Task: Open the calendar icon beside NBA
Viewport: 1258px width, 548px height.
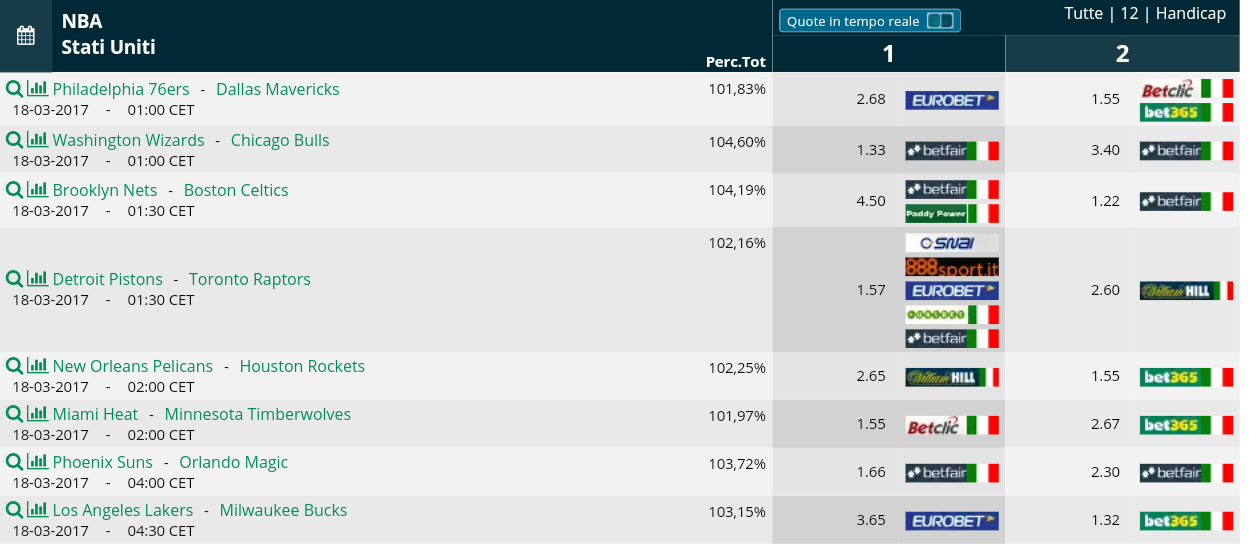Action: (26, 36)
